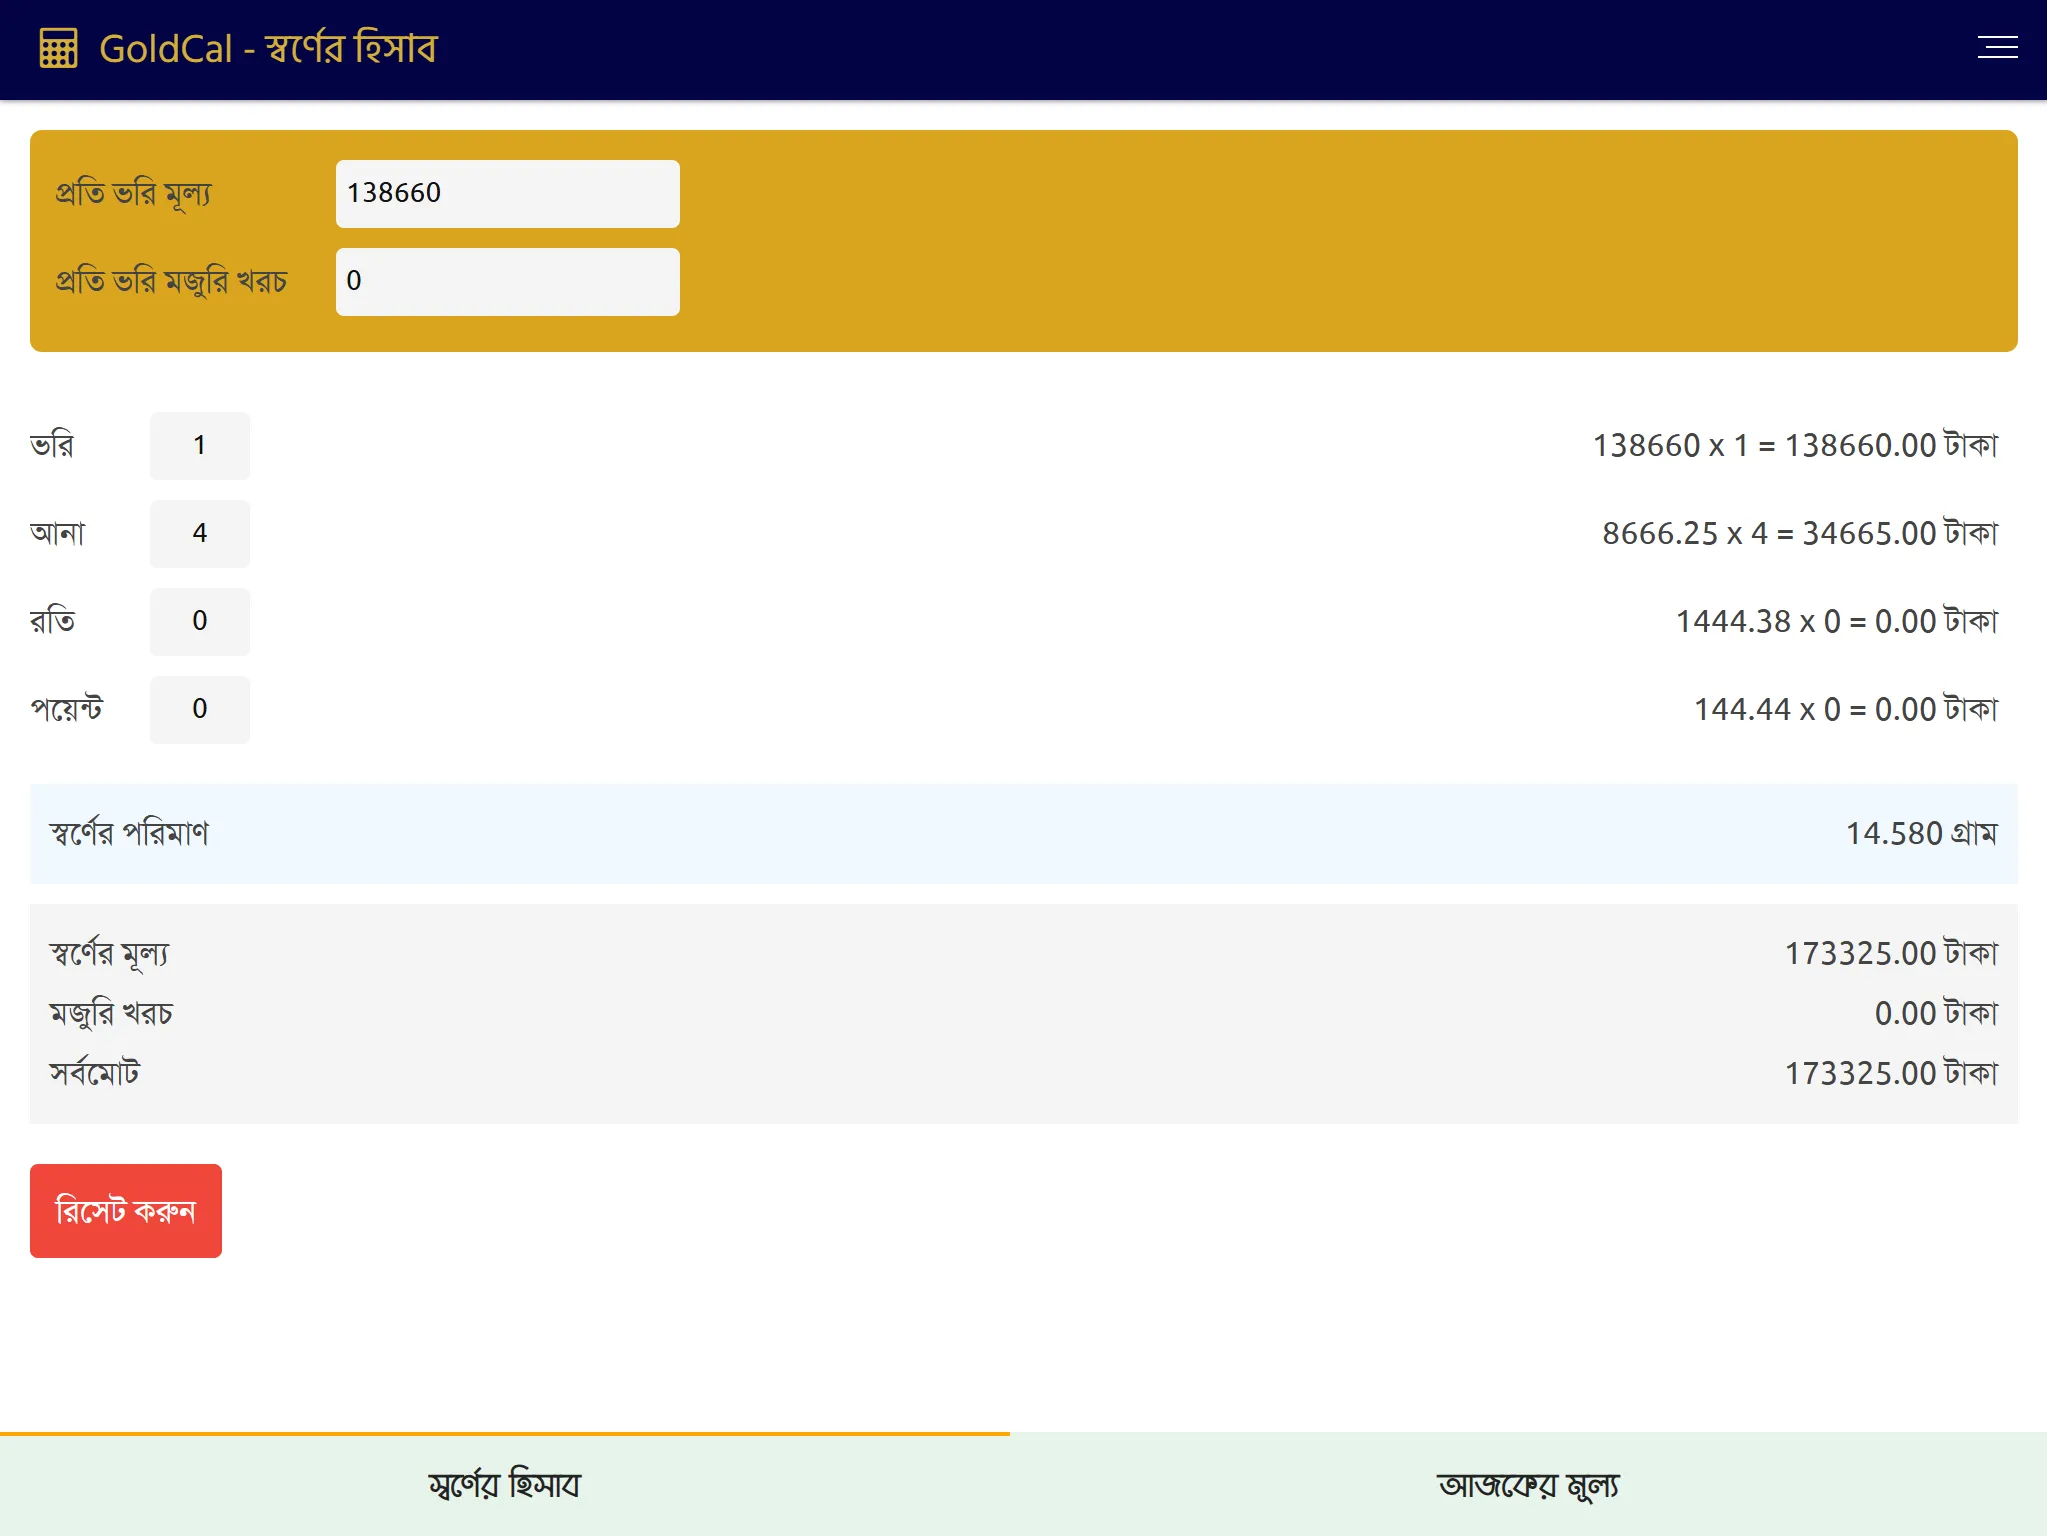Select the ভরি quantity input
Viewport: 2047px width, 1536px height.
tap(199, 445)
